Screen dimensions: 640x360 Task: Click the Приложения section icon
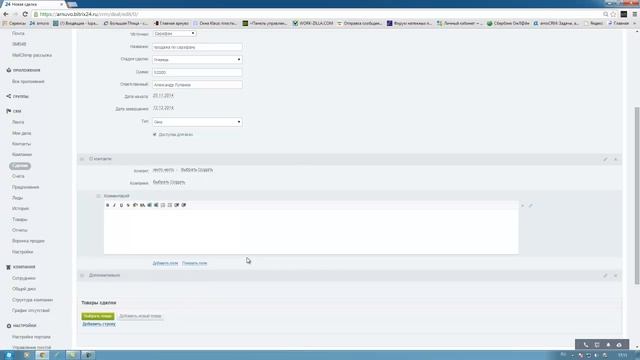9,70
